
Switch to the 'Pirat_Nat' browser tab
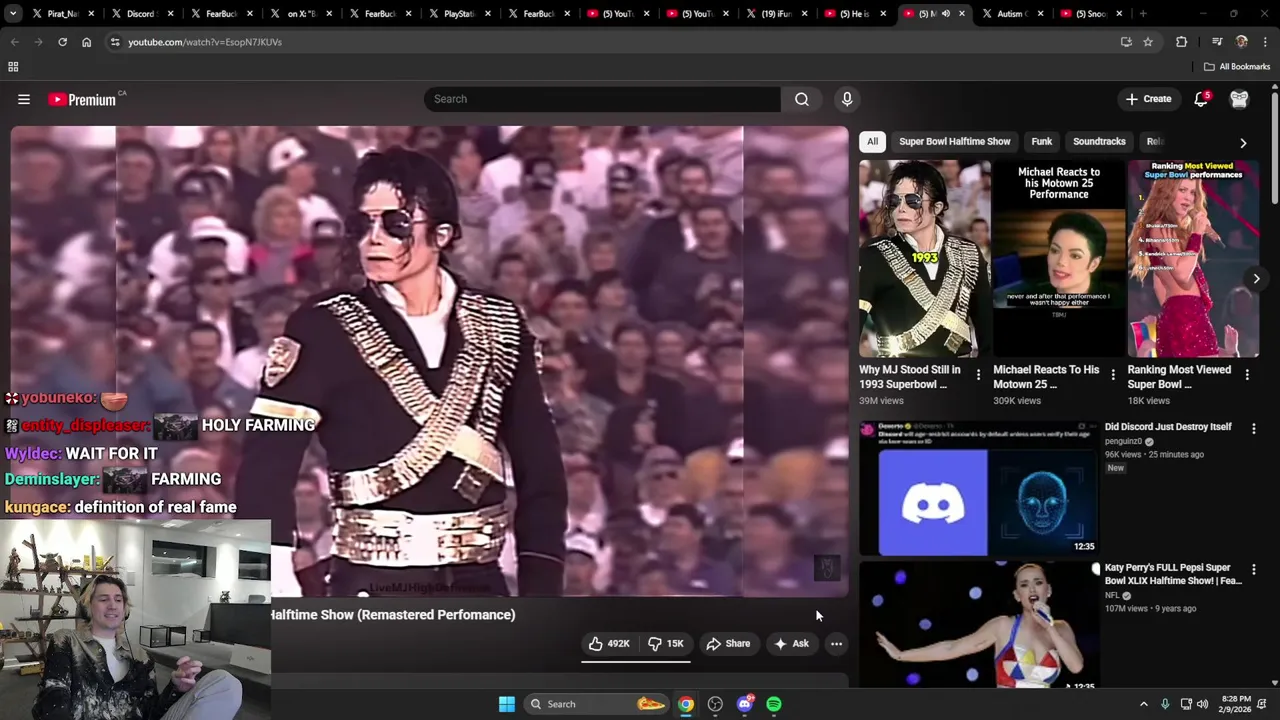tap(64, 14)
